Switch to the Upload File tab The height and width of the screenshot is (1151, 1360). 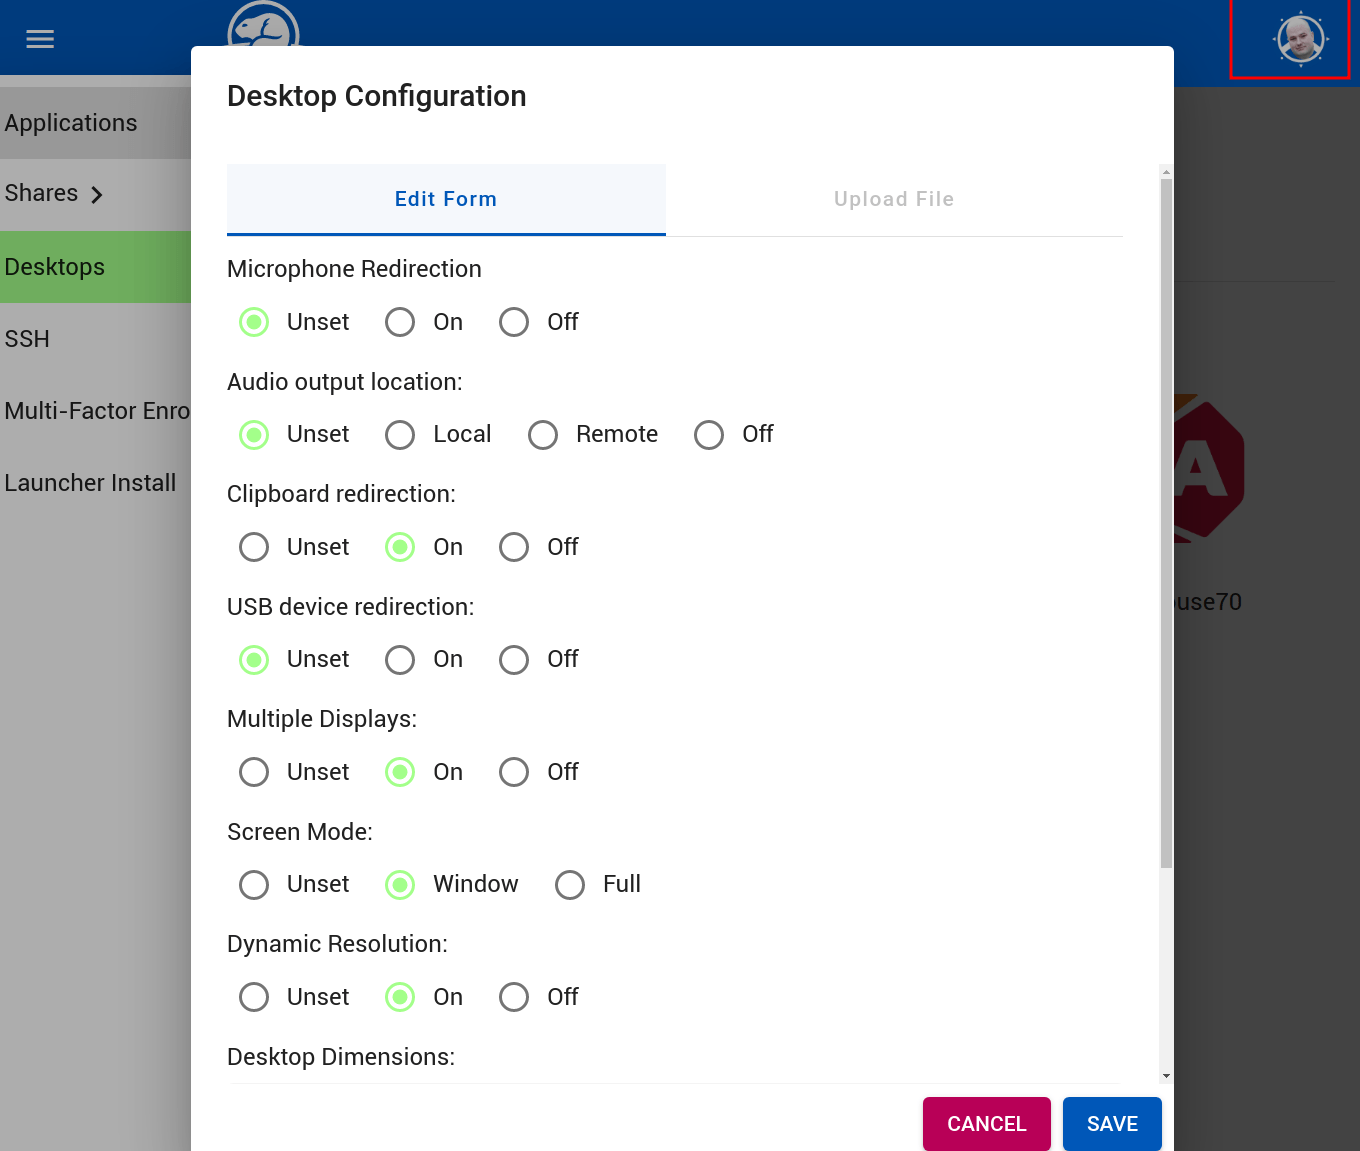(893, 199)
